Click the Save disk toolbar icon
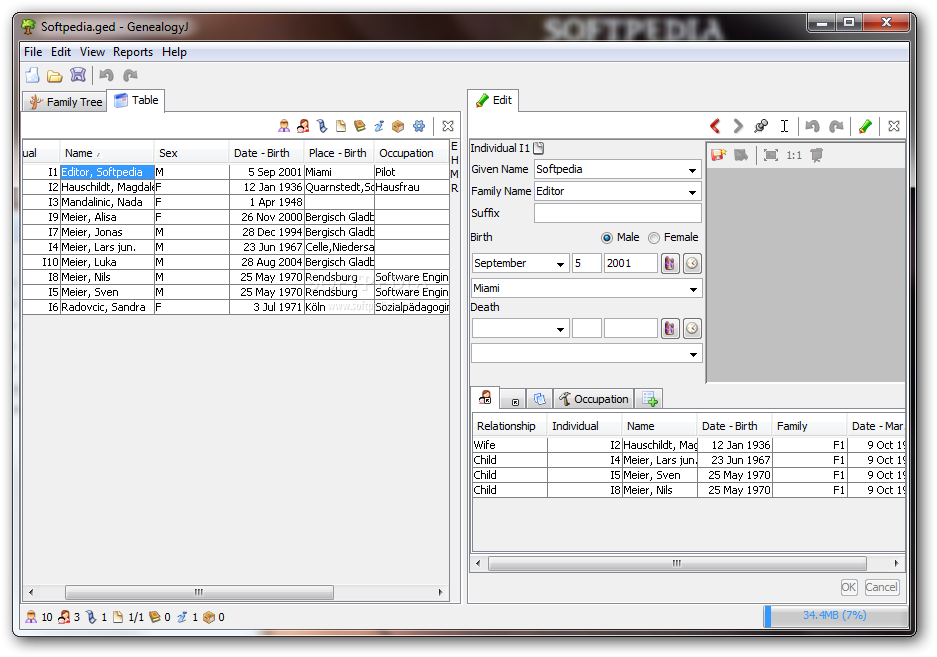 point(78,75)
